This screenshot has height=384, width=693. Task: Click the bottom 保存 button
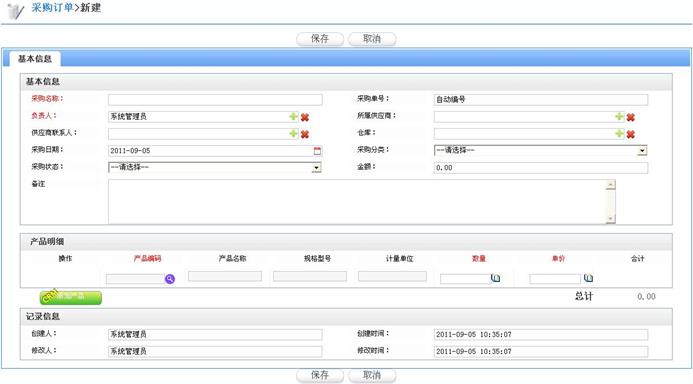(320, 375)
